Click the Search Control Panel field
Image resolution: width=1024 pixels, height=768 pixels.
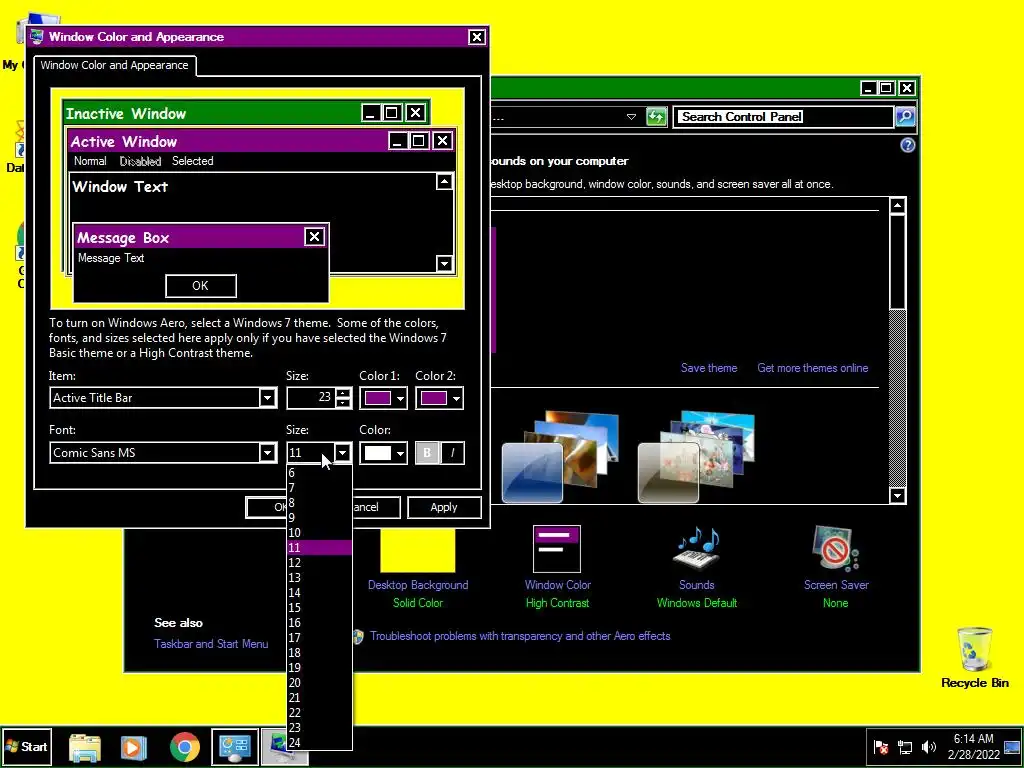click(783, 117)
